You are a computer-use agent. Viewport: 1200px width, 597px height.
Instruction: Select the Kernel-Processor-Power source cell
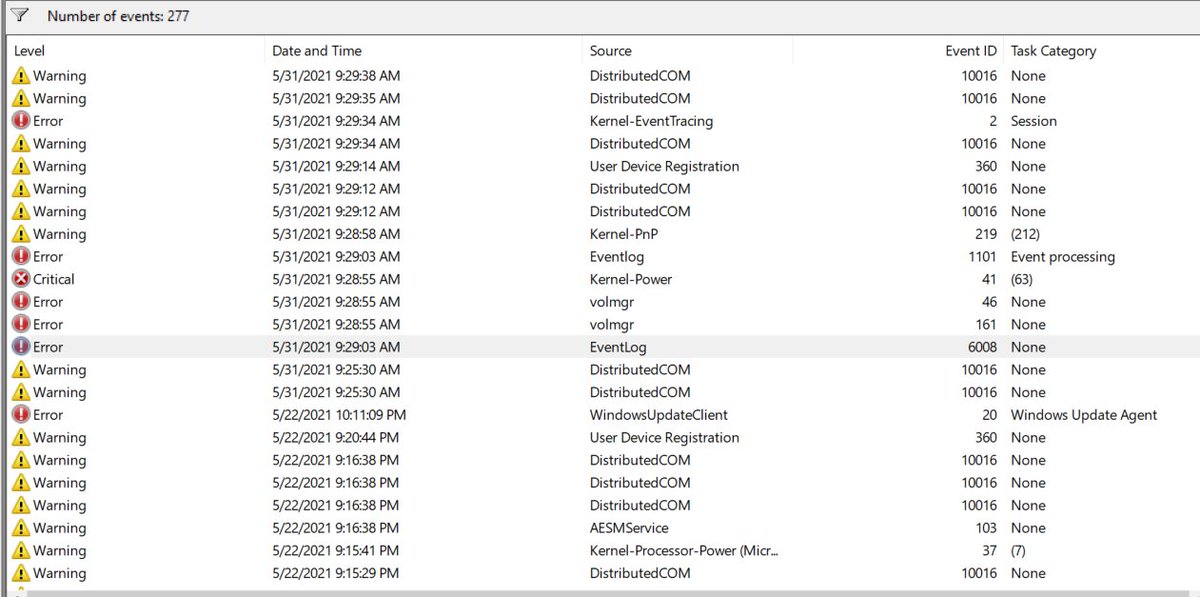[684, 551]
